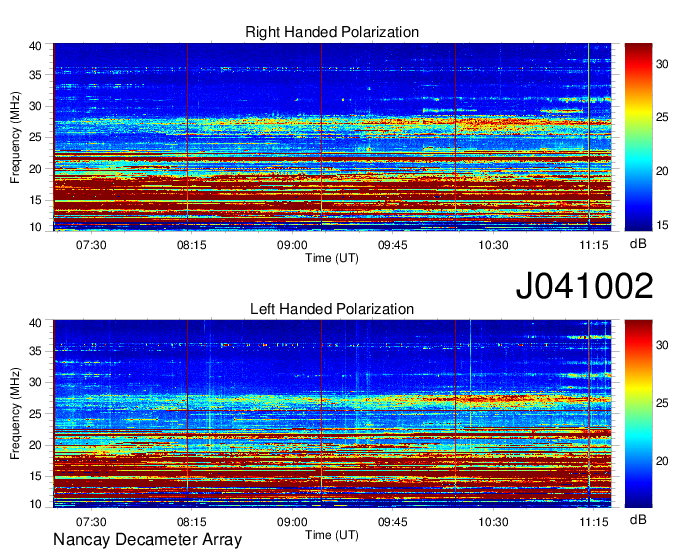Click the Right Handed Polarization title
Image resolution: width=680 pixels, height=552 pixels.
332,32
